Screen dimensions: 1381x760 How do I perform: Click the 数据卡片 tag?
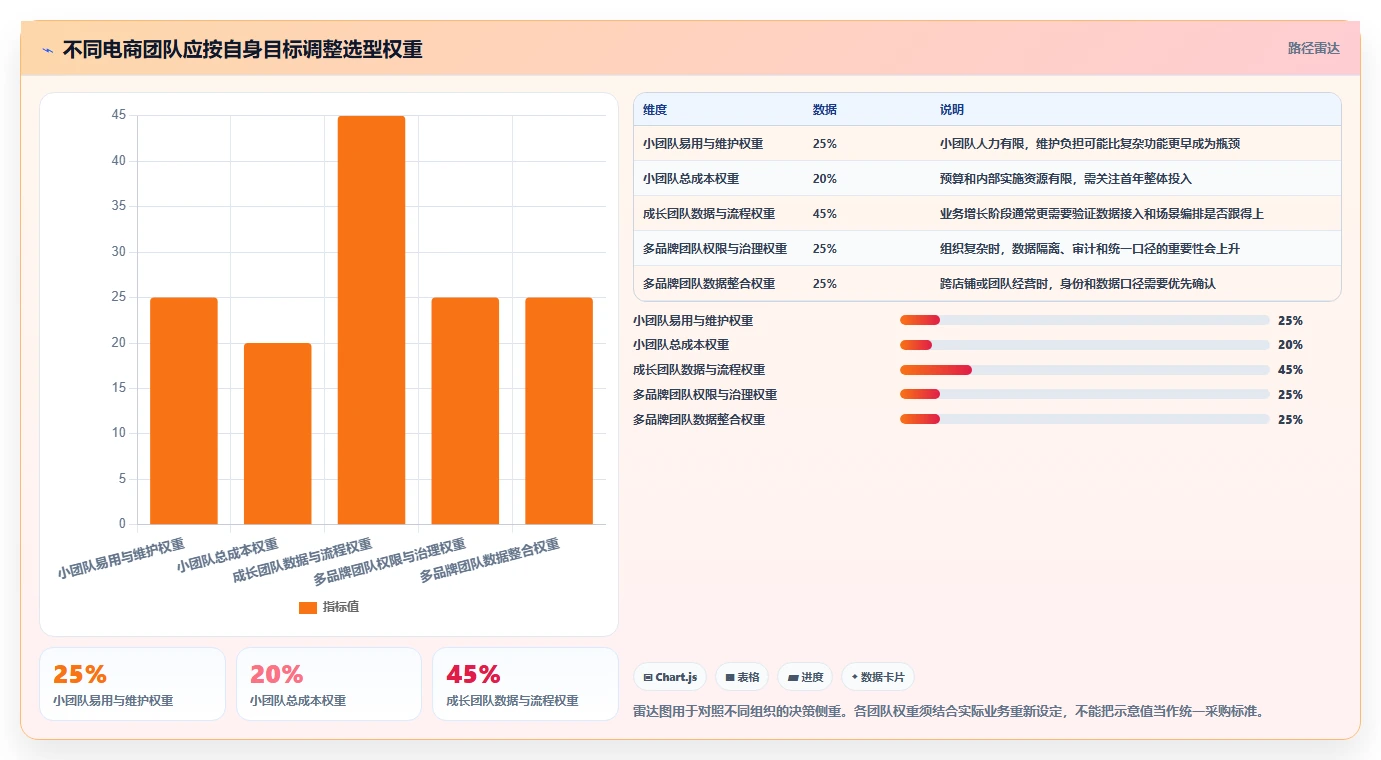(878, 677)
